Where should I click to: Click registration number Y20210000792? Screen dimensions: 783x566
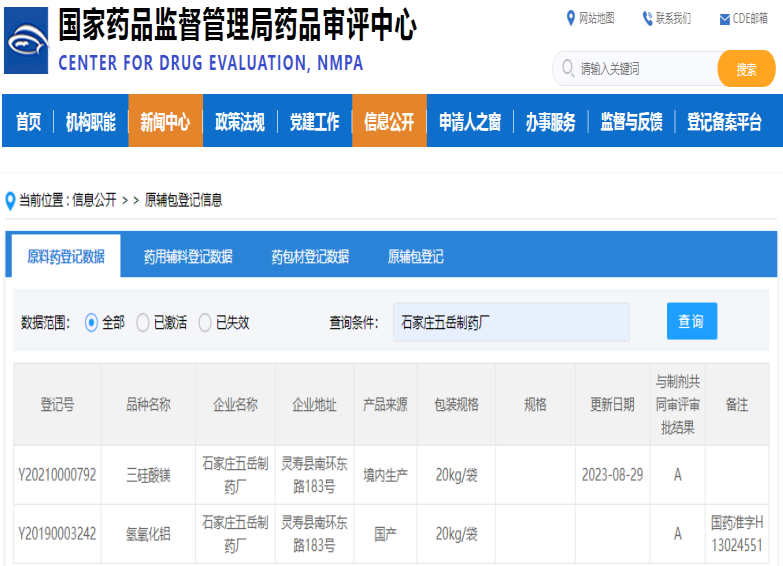point(57,475)
